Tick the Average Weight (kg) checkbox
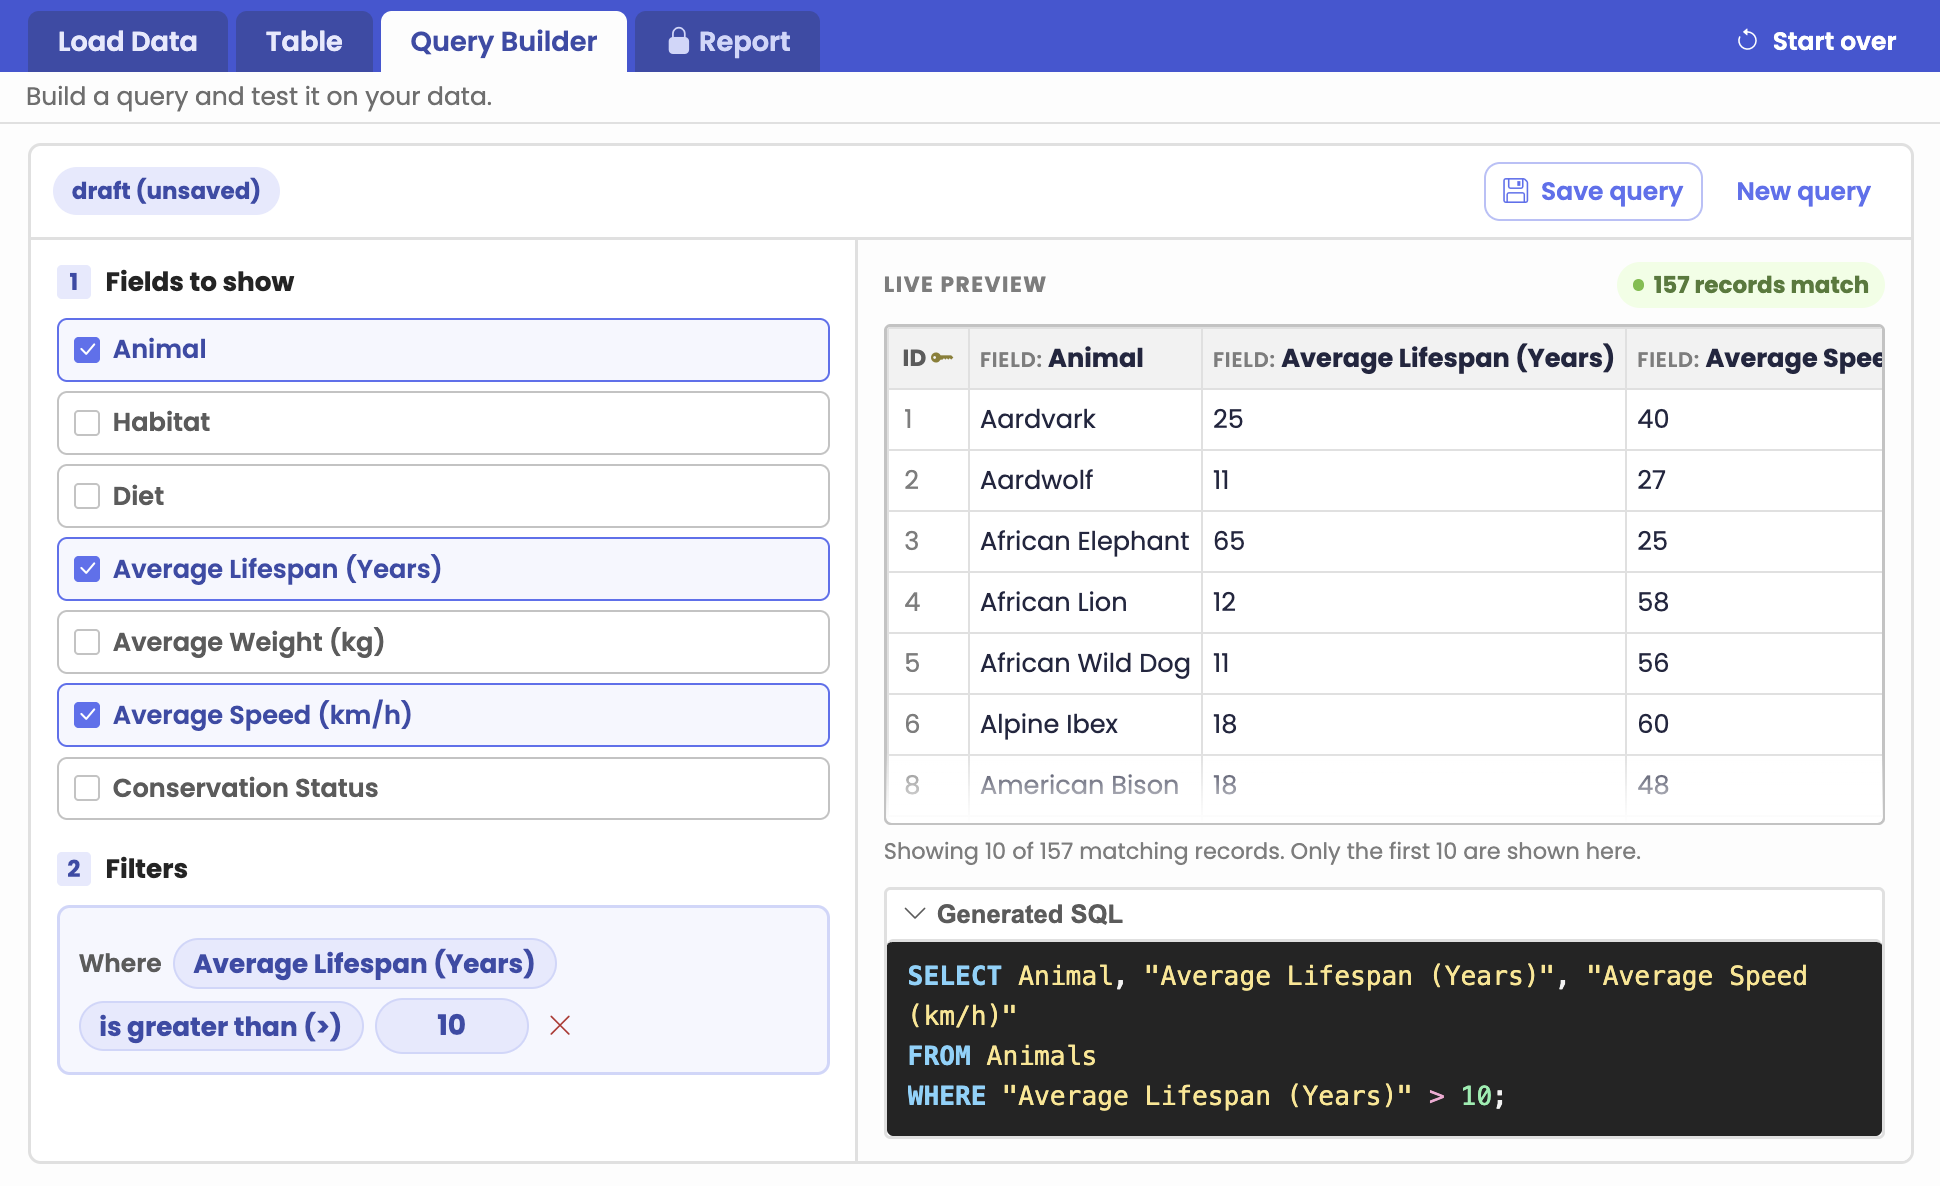The image size is (1940, 1186). [x=87, y=642]
